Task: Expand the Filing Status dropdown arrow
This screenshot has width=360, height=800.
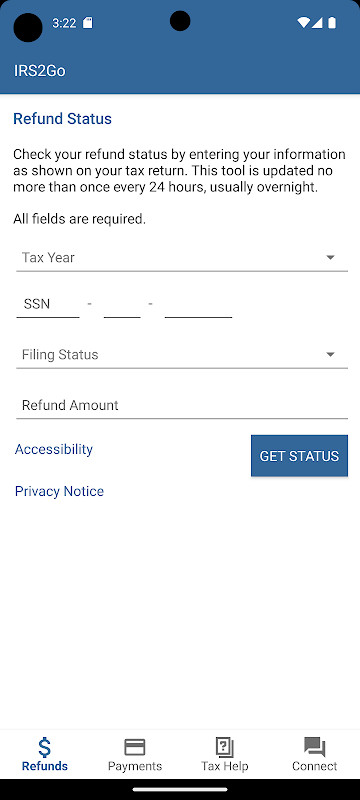Action: click(330, 354)
